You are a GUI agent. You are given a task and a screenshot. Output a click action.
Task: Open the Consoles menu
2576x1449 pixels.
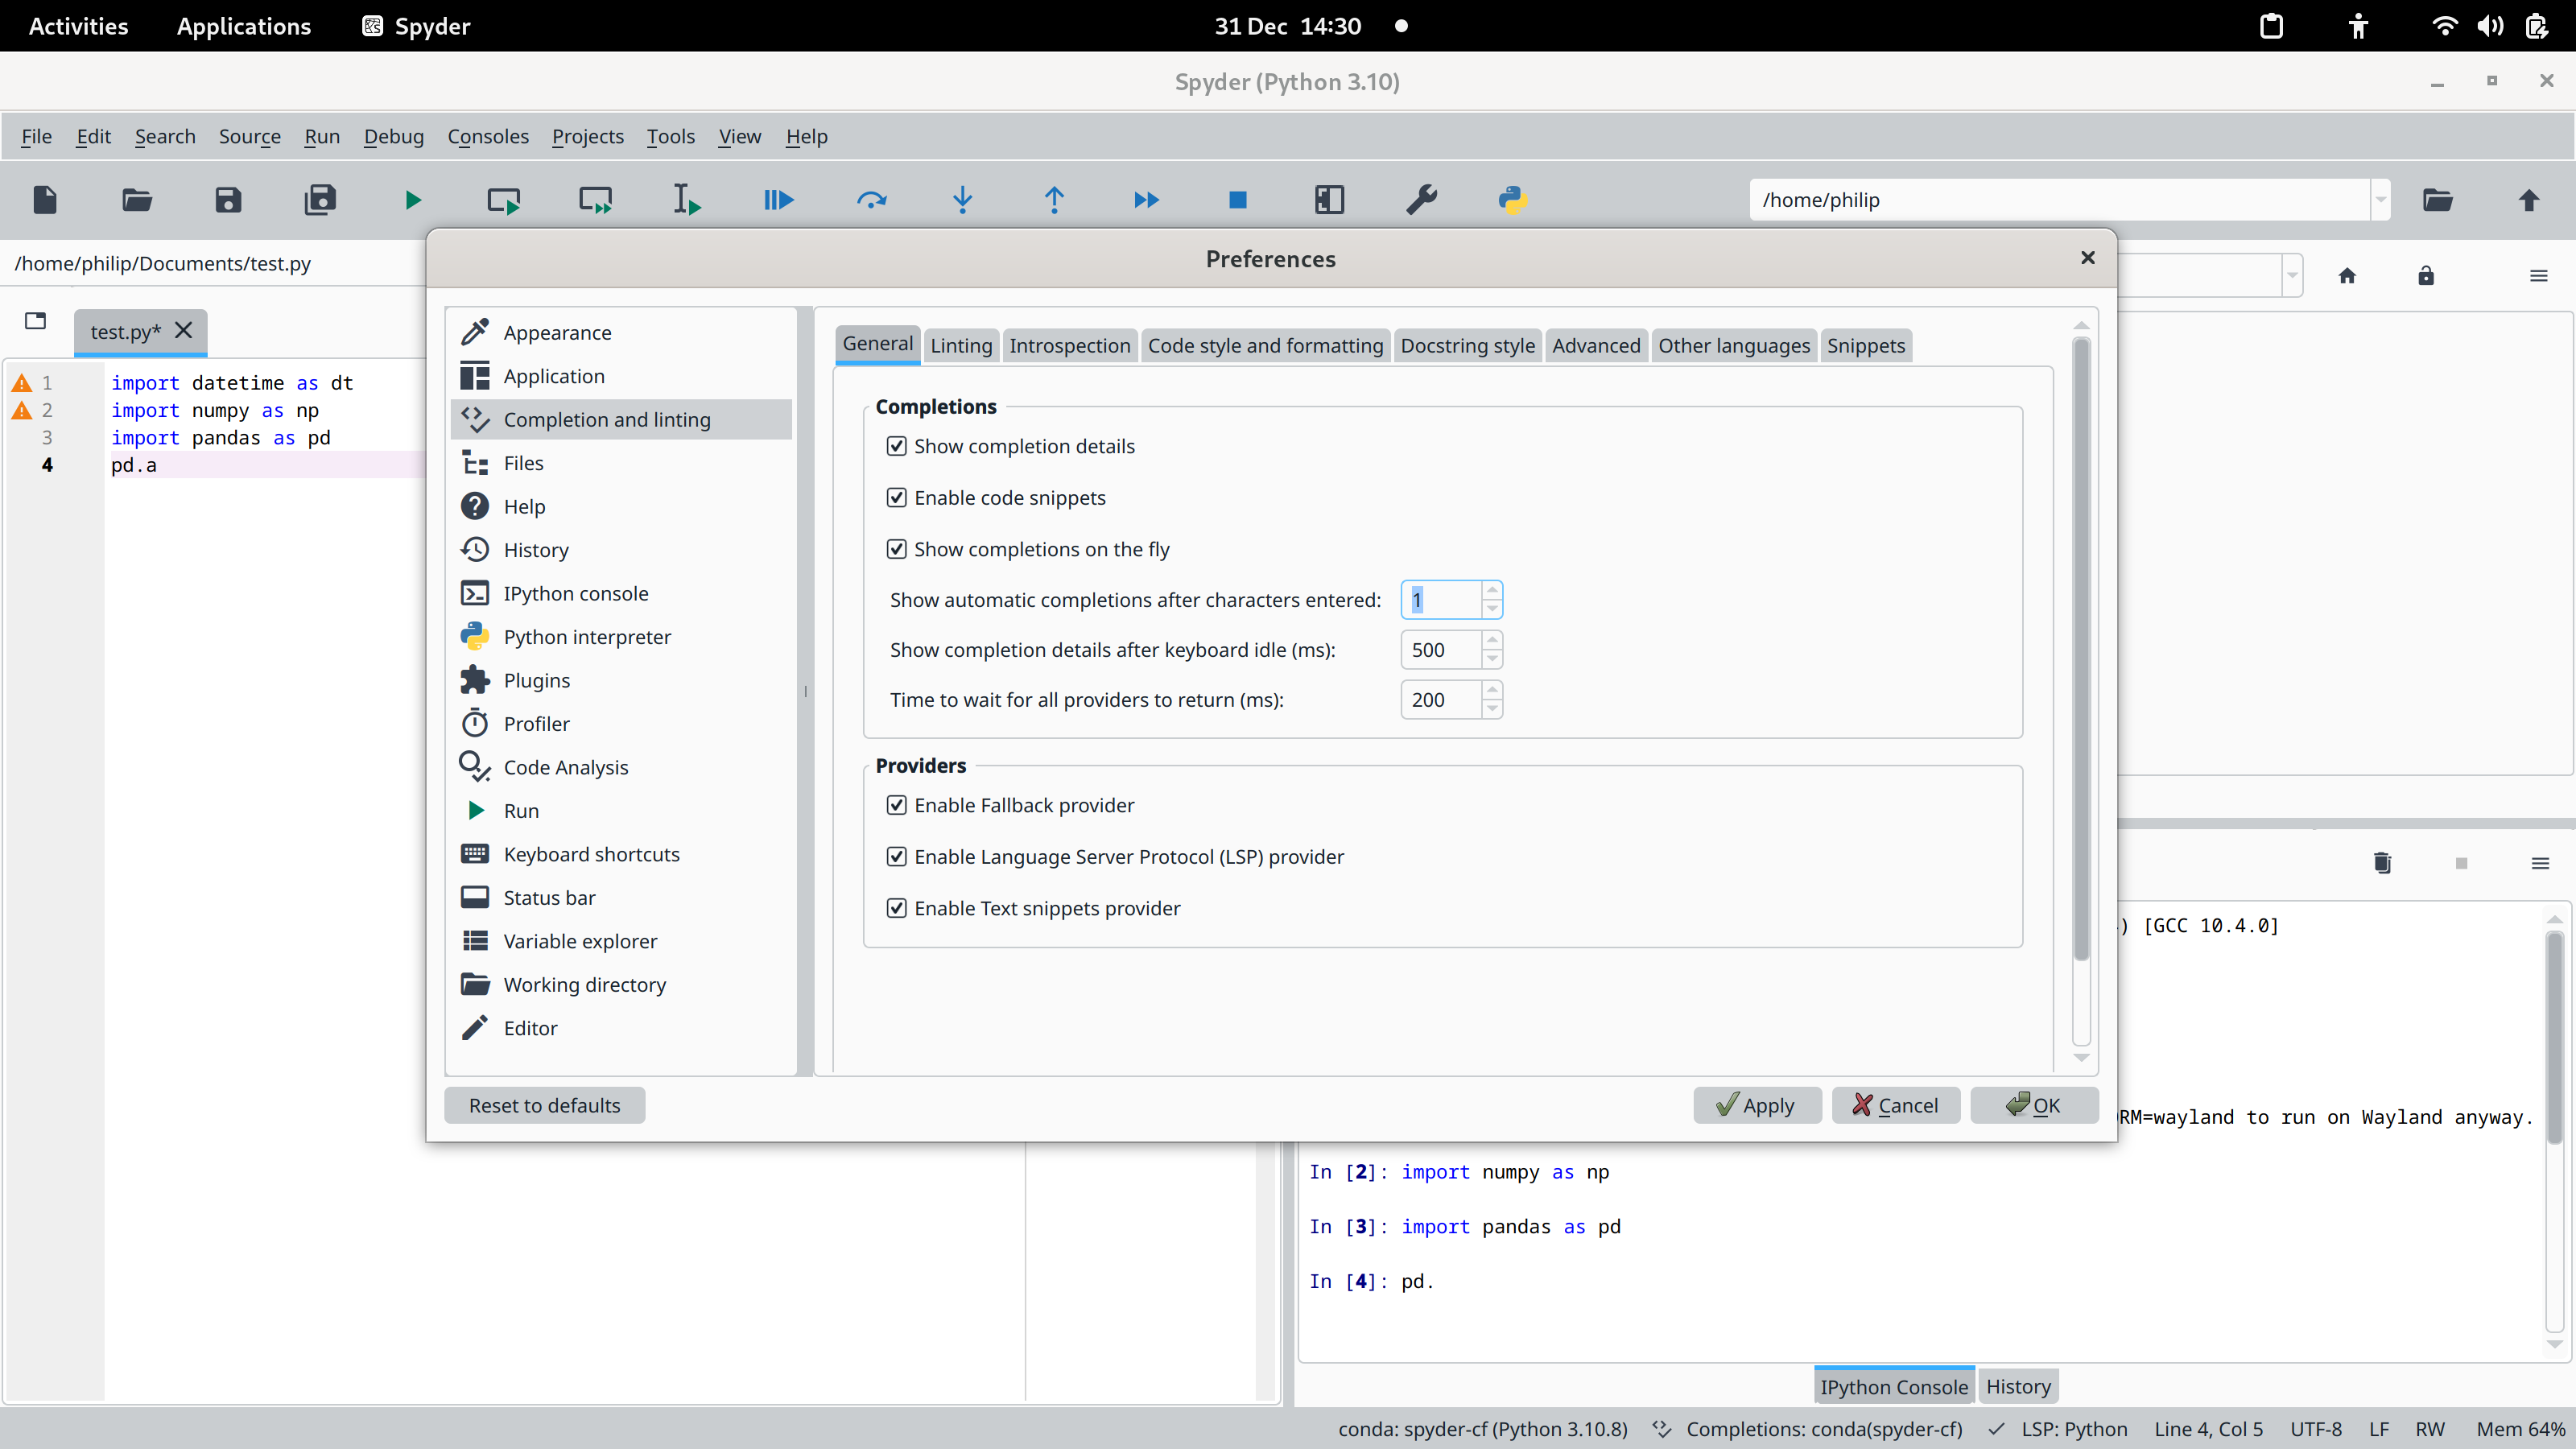click(x=487, y=136)
